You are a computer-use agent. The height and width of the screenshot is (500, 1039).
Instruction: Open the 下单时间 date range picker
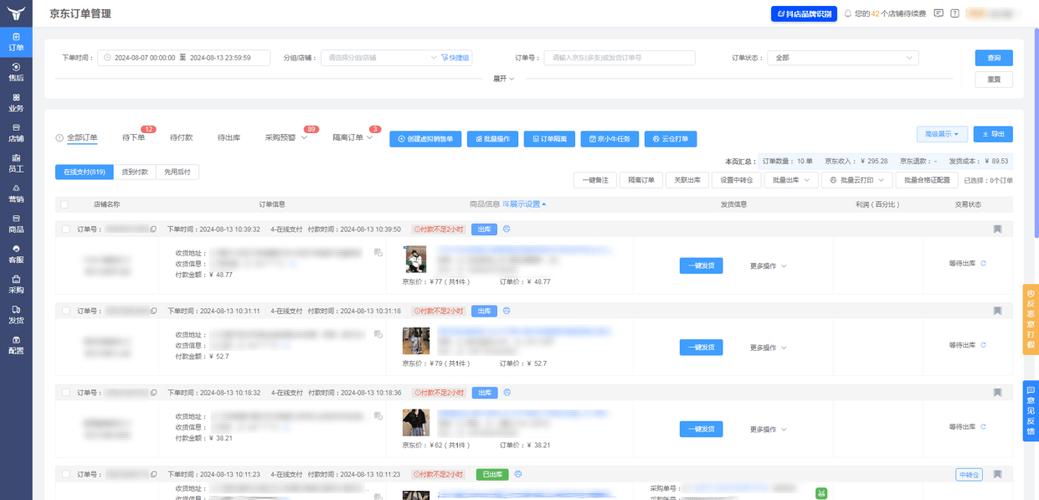[x=184, y=58]
